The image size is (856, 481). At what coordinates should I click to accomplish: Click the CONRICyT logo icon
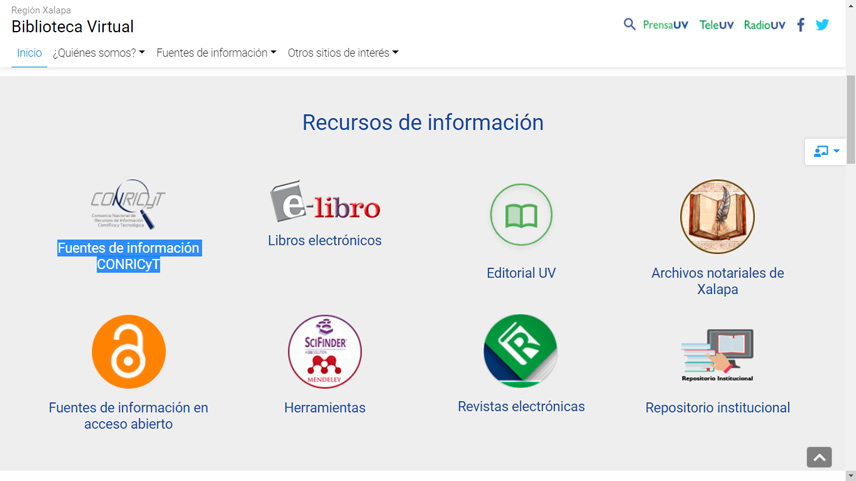[128, 208]
